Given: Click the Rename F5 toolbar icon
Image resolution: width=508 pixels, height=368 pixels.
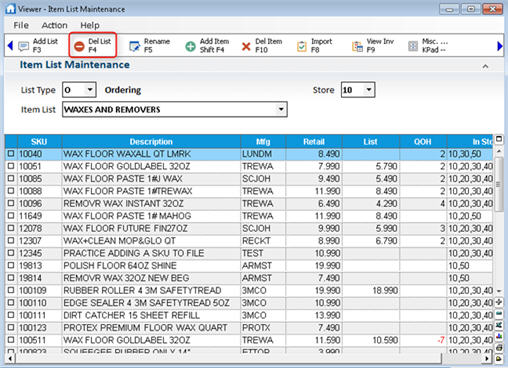Looking at the screenshot, I should [135, 46].
